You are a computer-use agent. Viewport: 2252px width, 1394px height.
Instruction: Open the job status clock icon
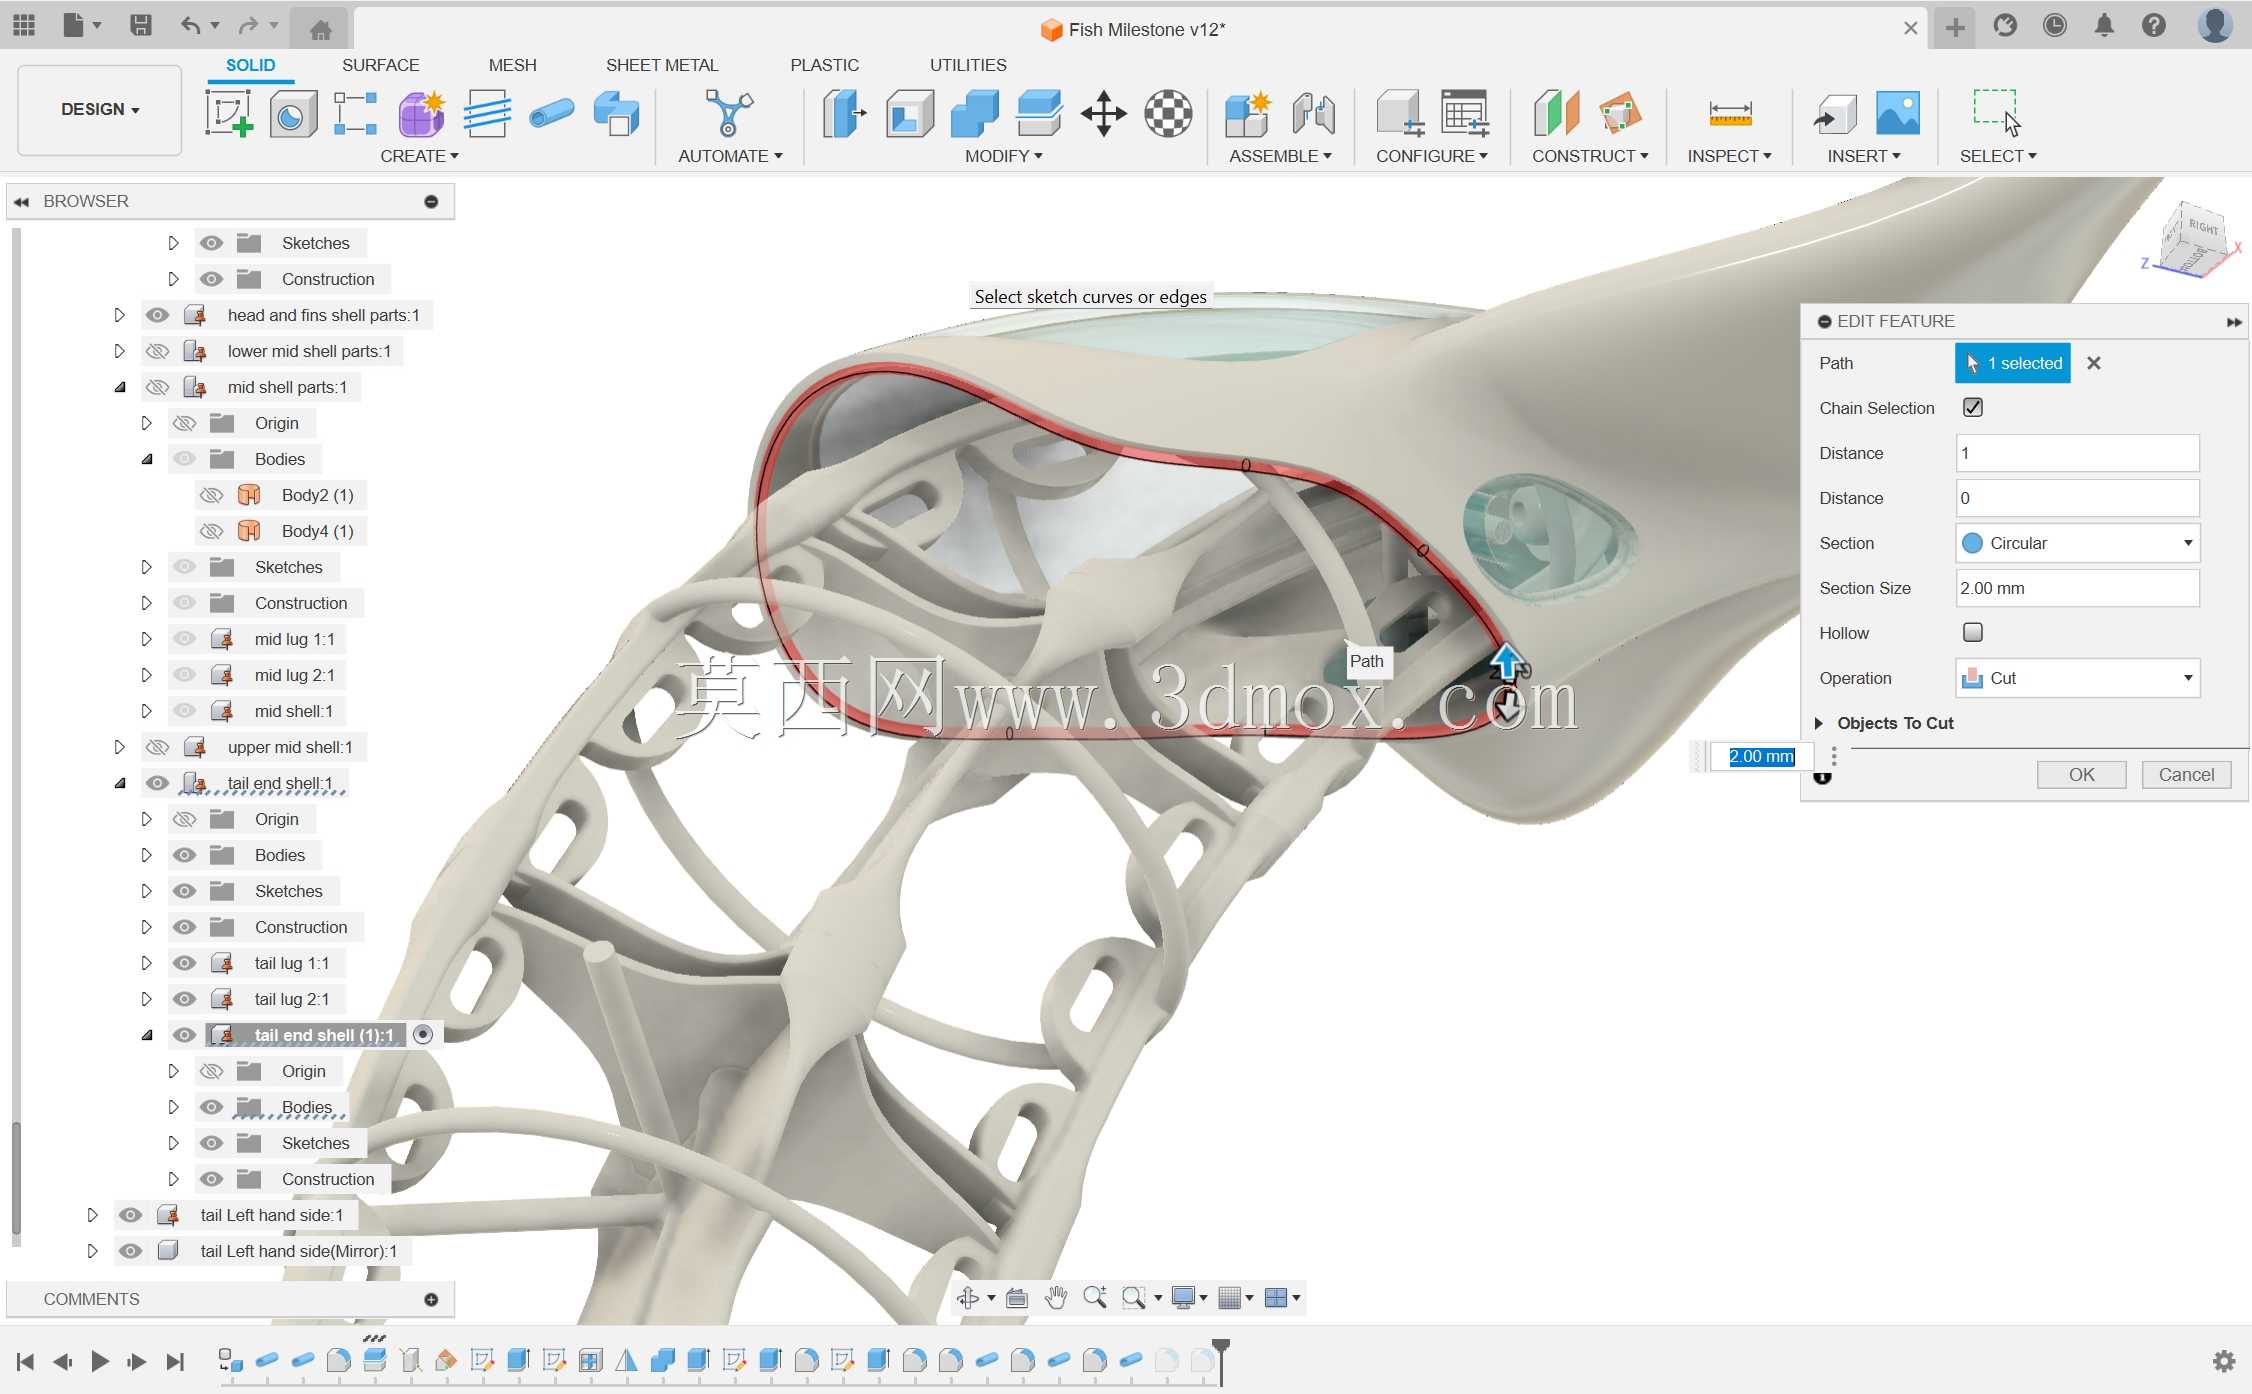click(2055, 25)
